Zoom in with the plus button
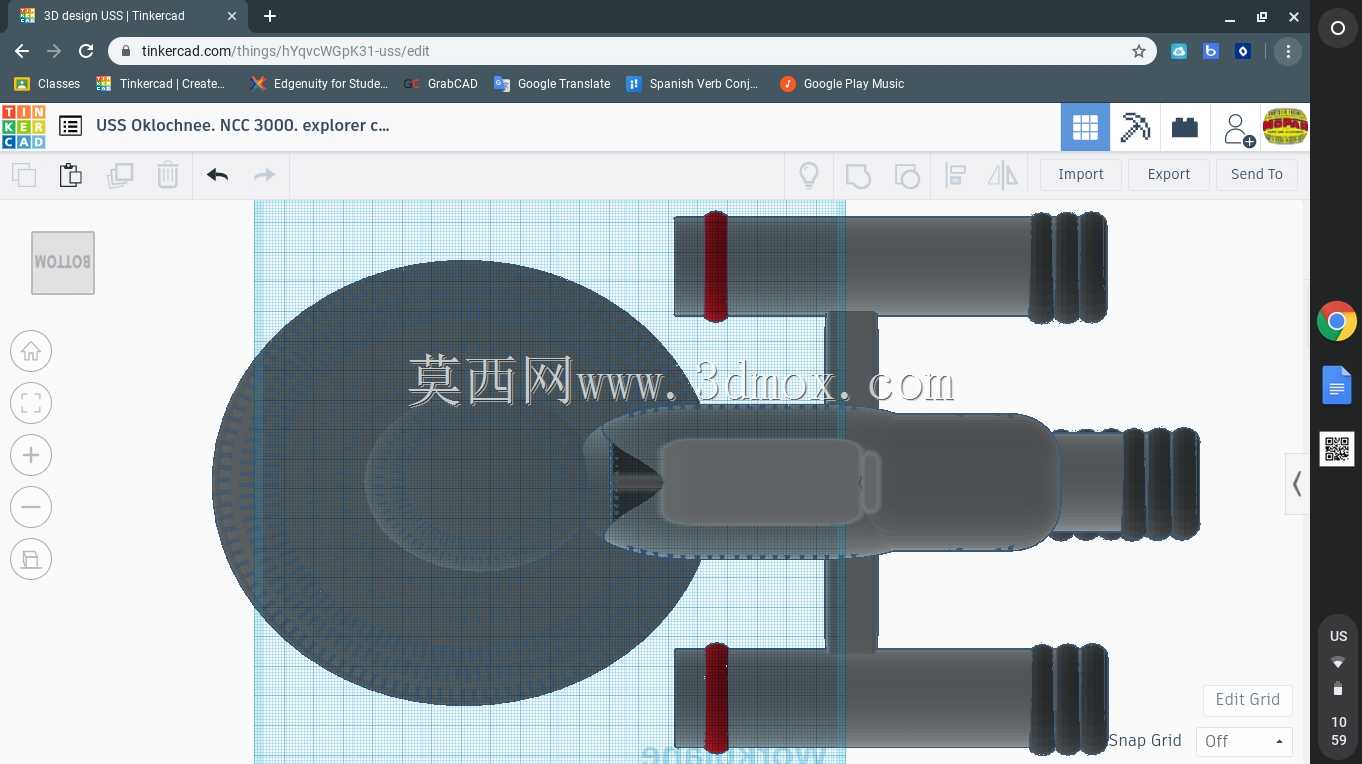Viewport: 1362px width, 764px height. pyautogui.click(x=31, y=455)
